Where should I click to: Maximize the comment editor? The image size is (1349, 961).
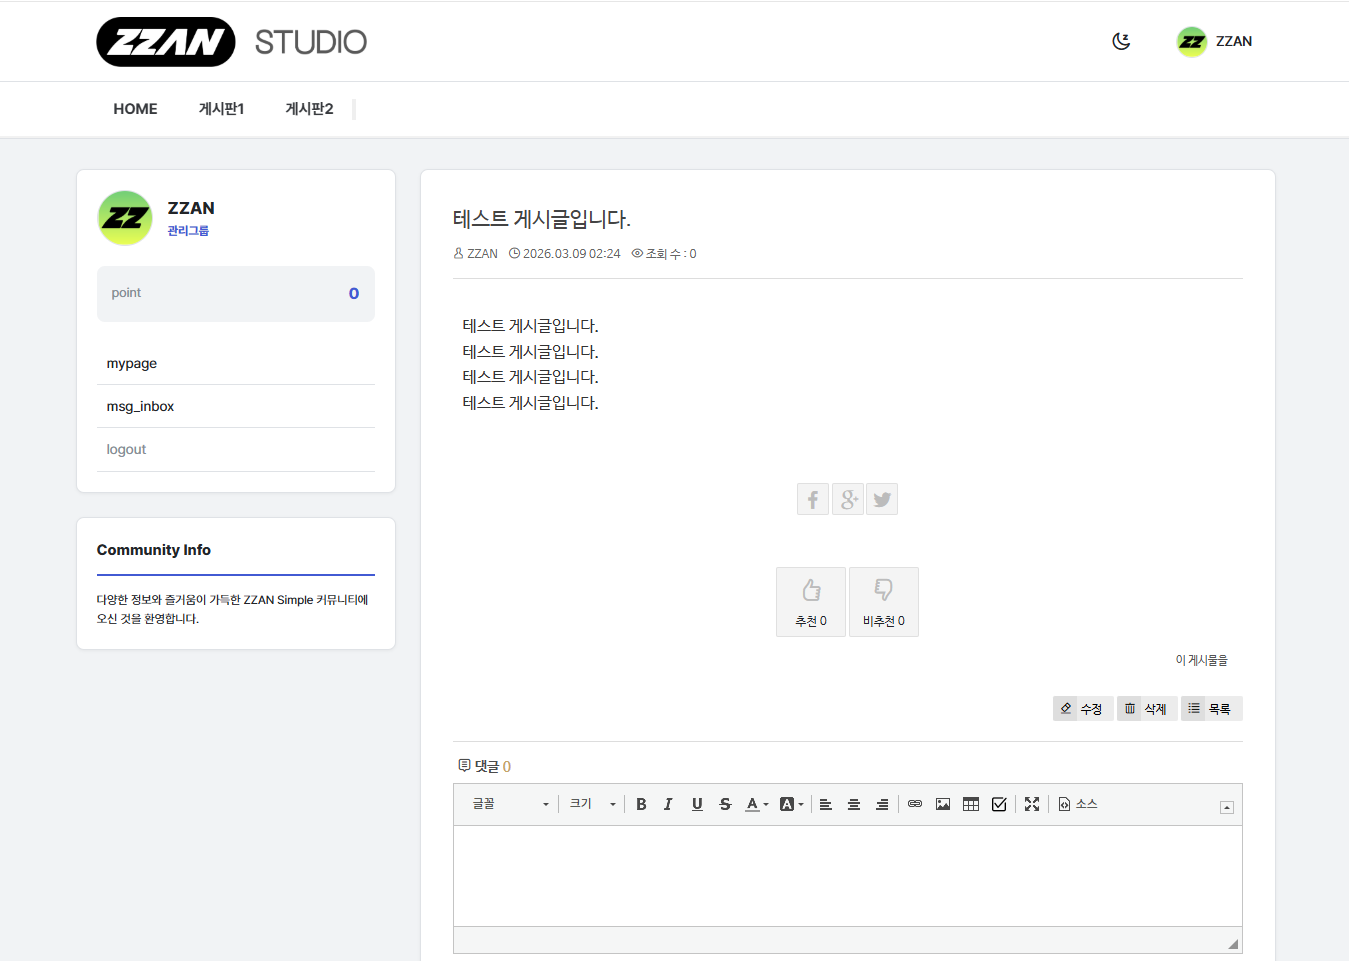1032,804
